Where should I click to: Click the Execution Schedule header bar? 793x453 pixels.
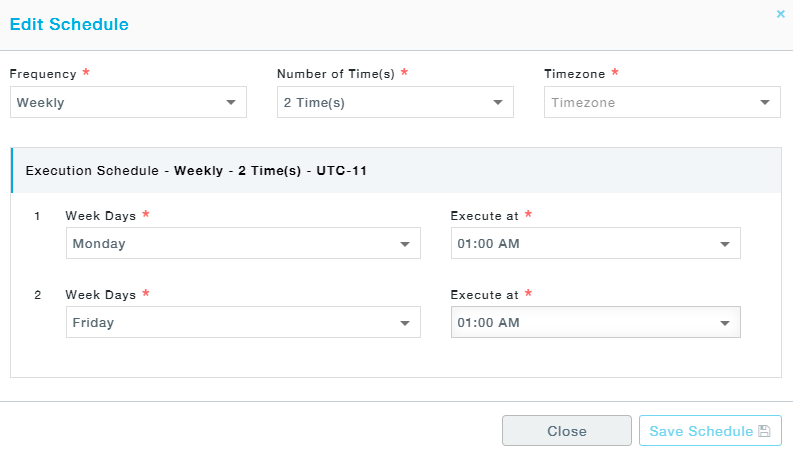point(396,170)
